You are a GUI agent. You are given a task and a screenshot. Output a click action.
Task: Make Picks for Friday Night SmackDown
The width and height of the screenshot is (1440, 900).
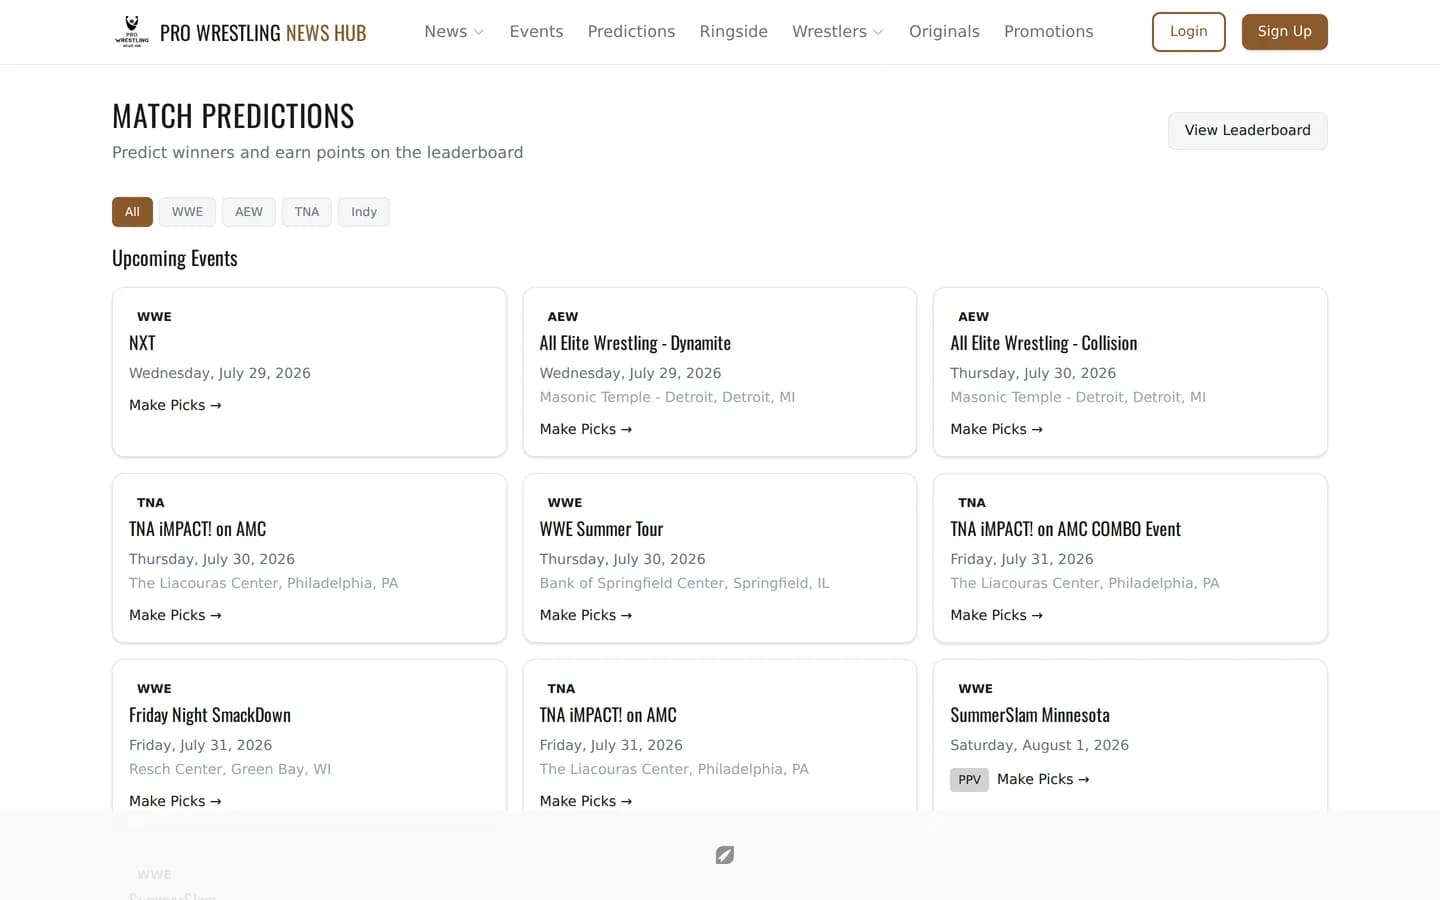click(175, 801)
